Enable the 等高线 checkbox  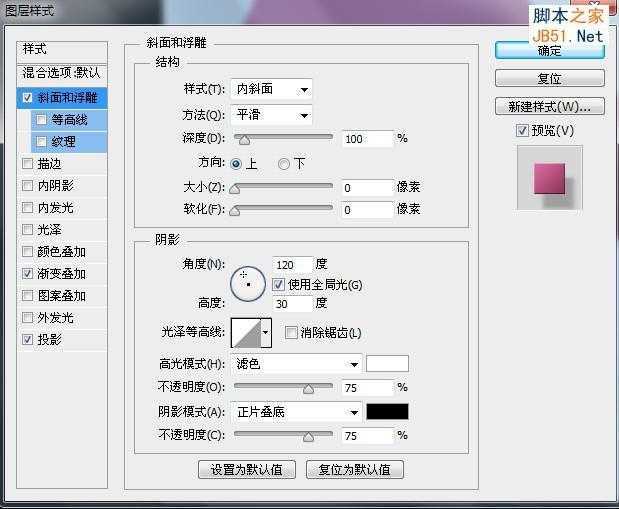[x=41, y=119]
